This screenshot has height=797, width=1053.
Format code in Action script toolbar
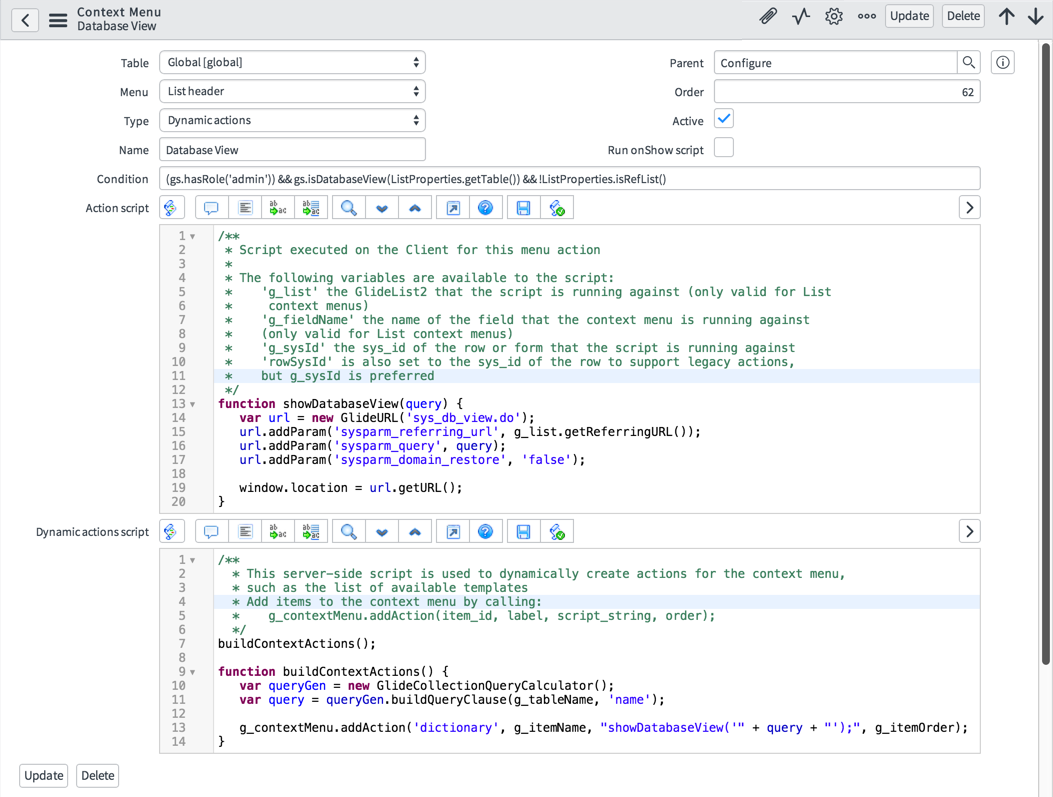(245, 208)
